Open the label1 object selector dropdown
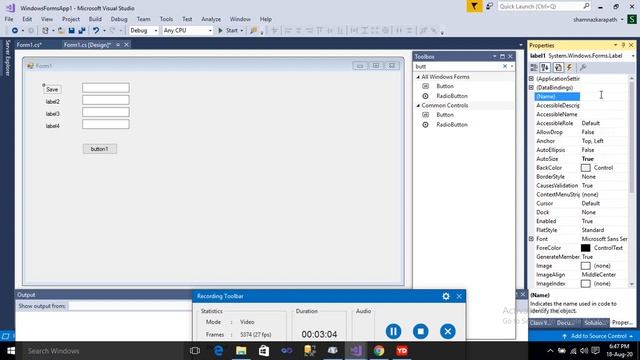Screen dimensions: 640x360 click(x=633, y=56)
